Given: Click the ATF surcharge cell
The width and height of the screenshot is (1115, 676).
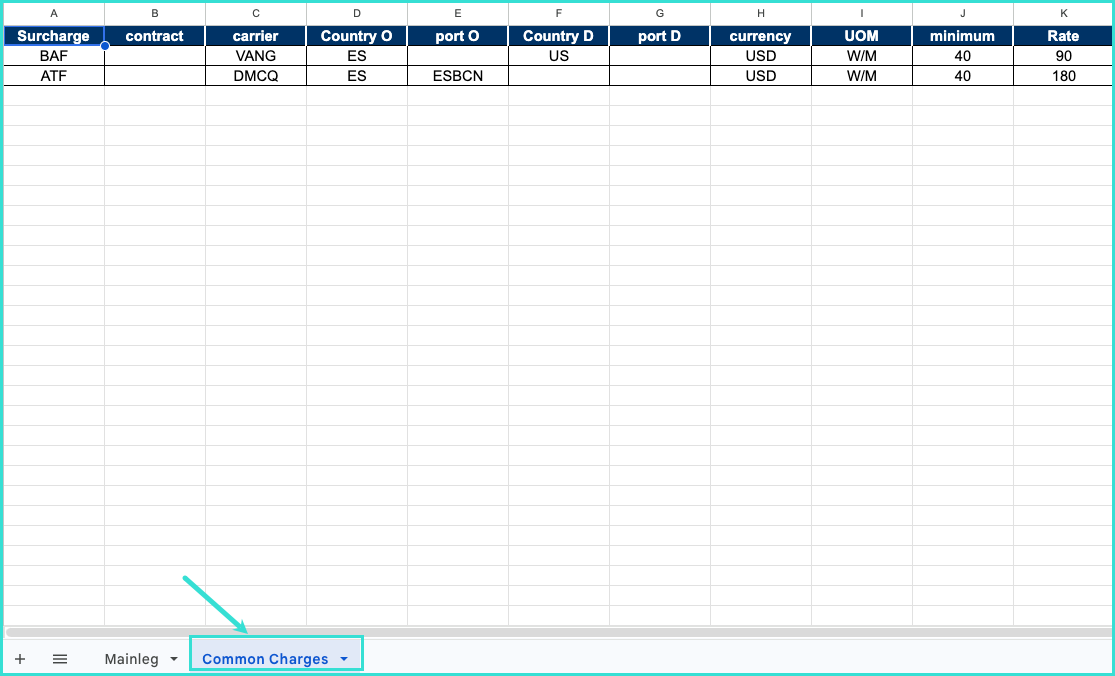Looking at the screenshot, I should (x=54, y=76).
